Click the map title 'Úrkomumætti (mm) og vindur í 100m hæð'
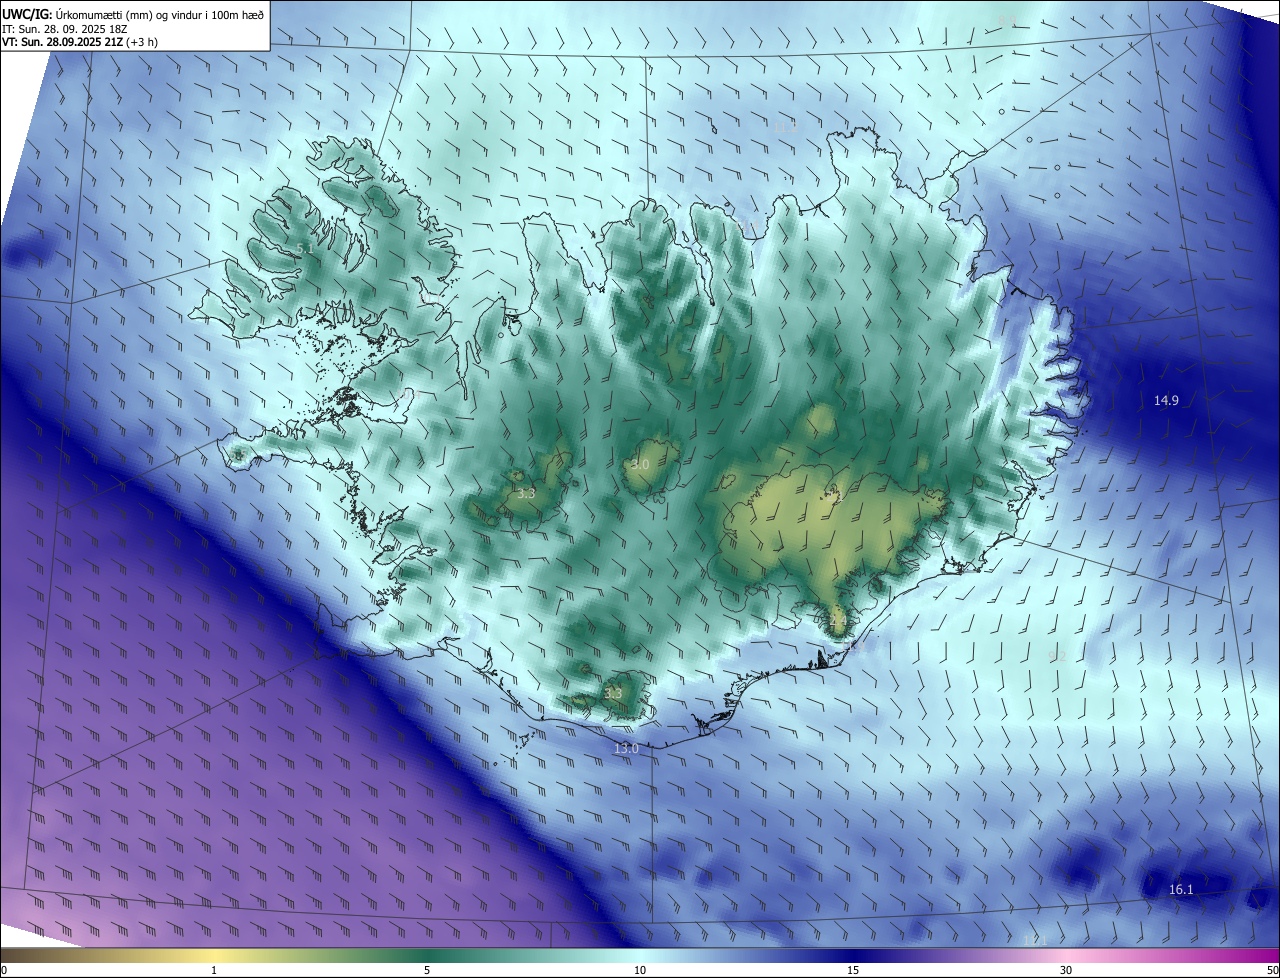The height and width of the screenshot is (978, 1280). point(159,14)
